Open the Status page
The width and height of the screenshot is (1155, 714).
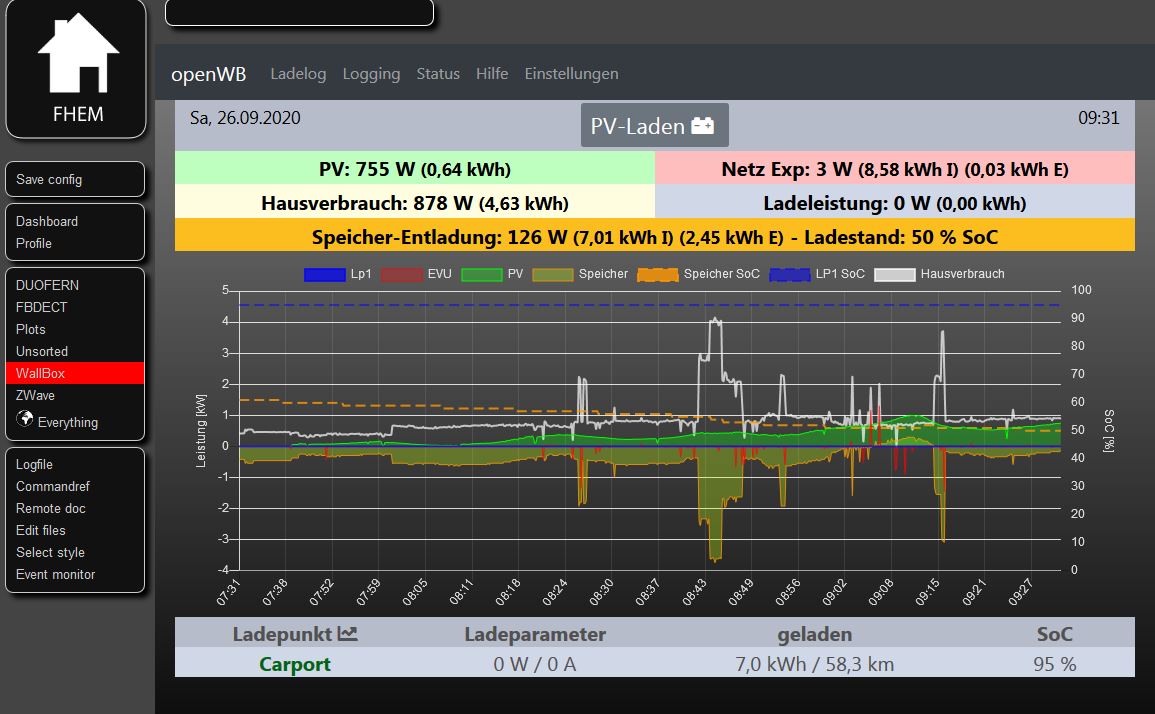438,74
